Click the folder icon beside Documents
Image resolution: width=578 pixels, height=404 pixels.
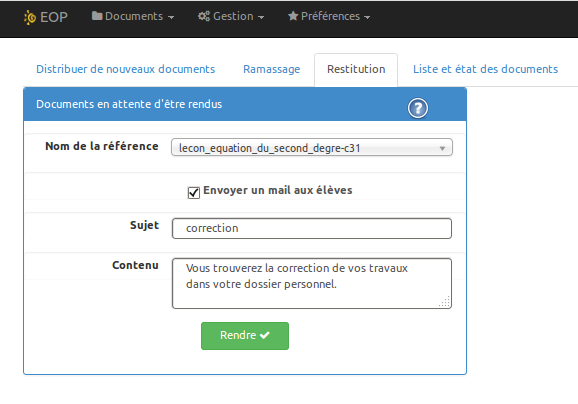click(97, 16)
